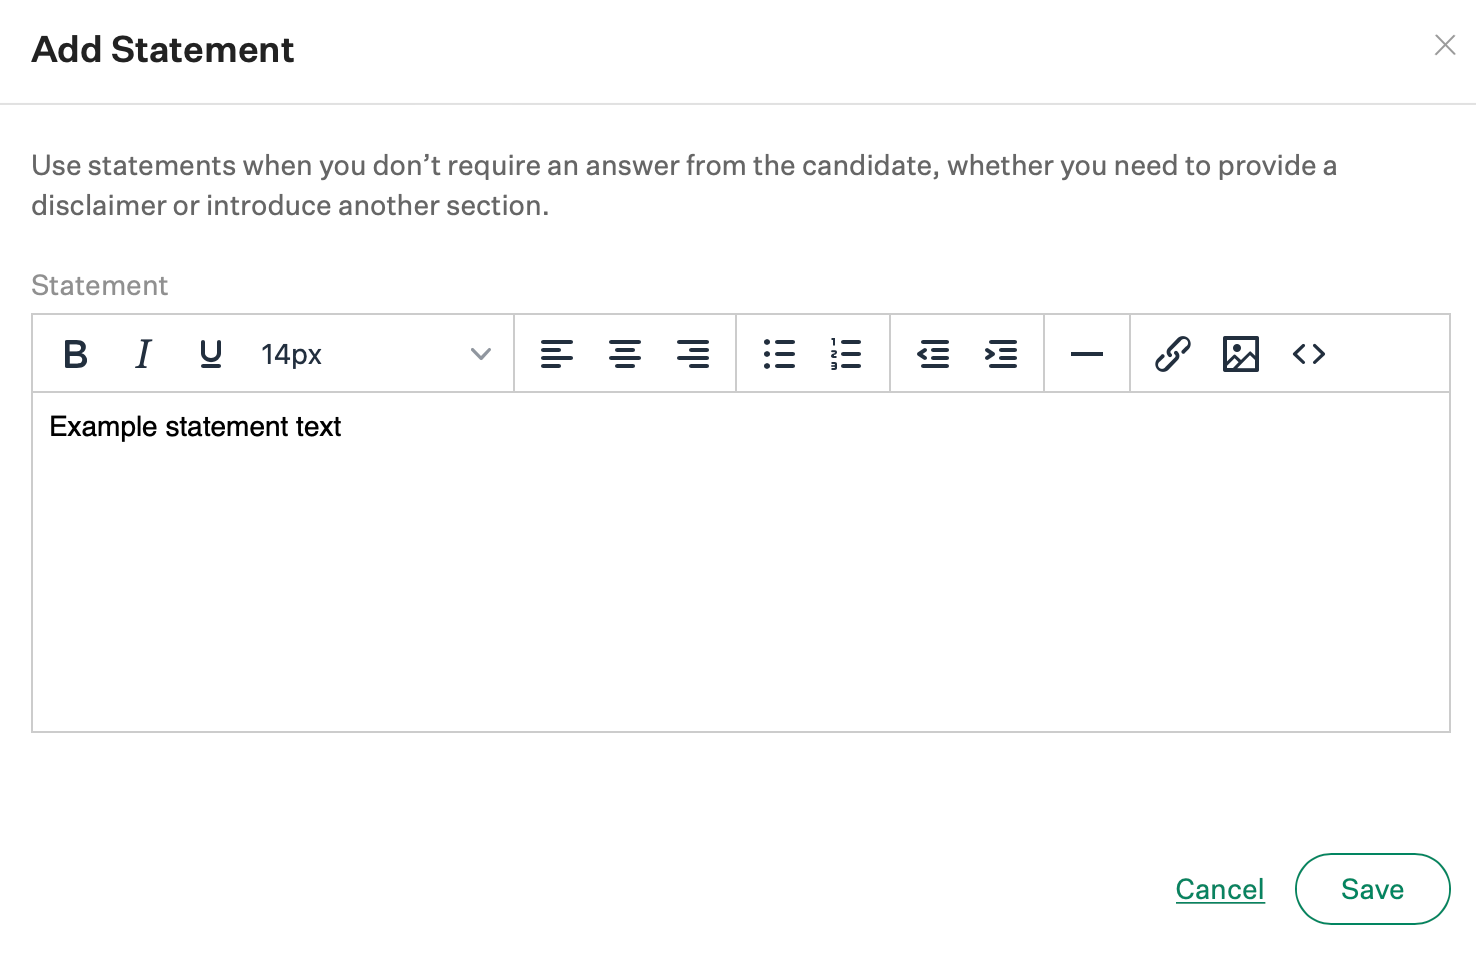Toggle bold formatting

pyautogui.click(x=75, y=354)
